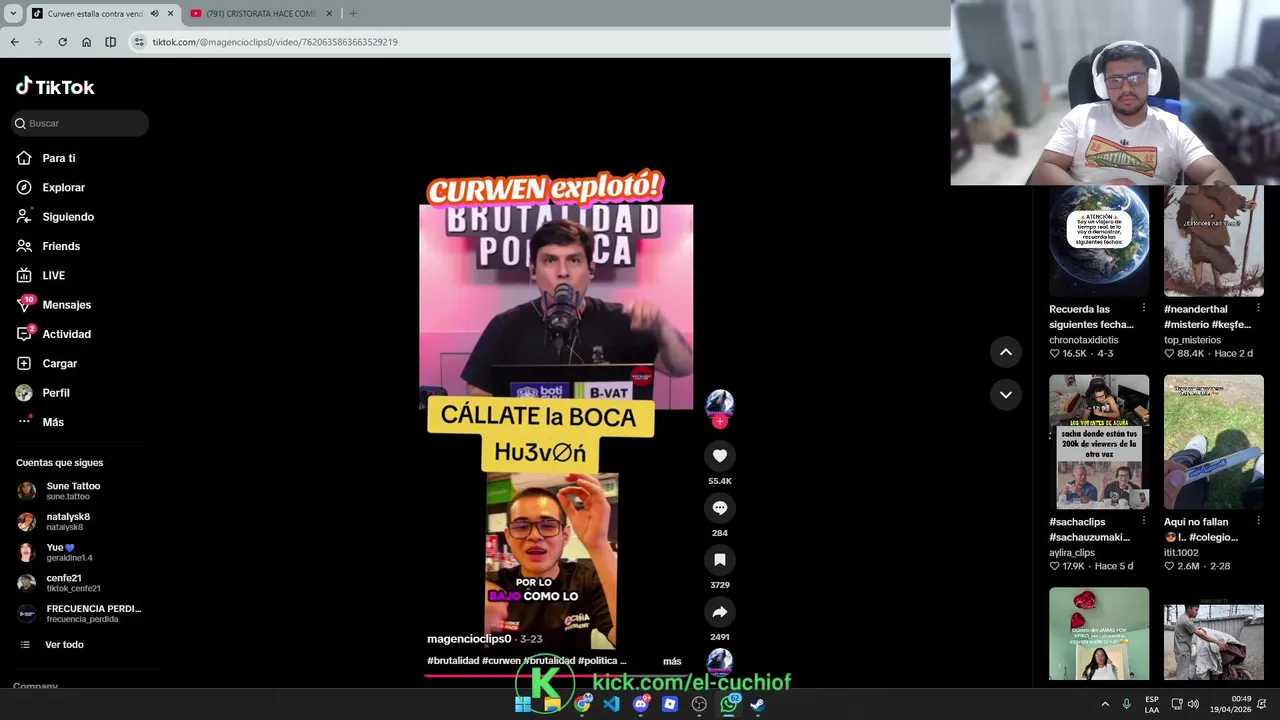Focus the Buscar search field
Viewport: 1280px width, 720px height.
tap(80, 123)
